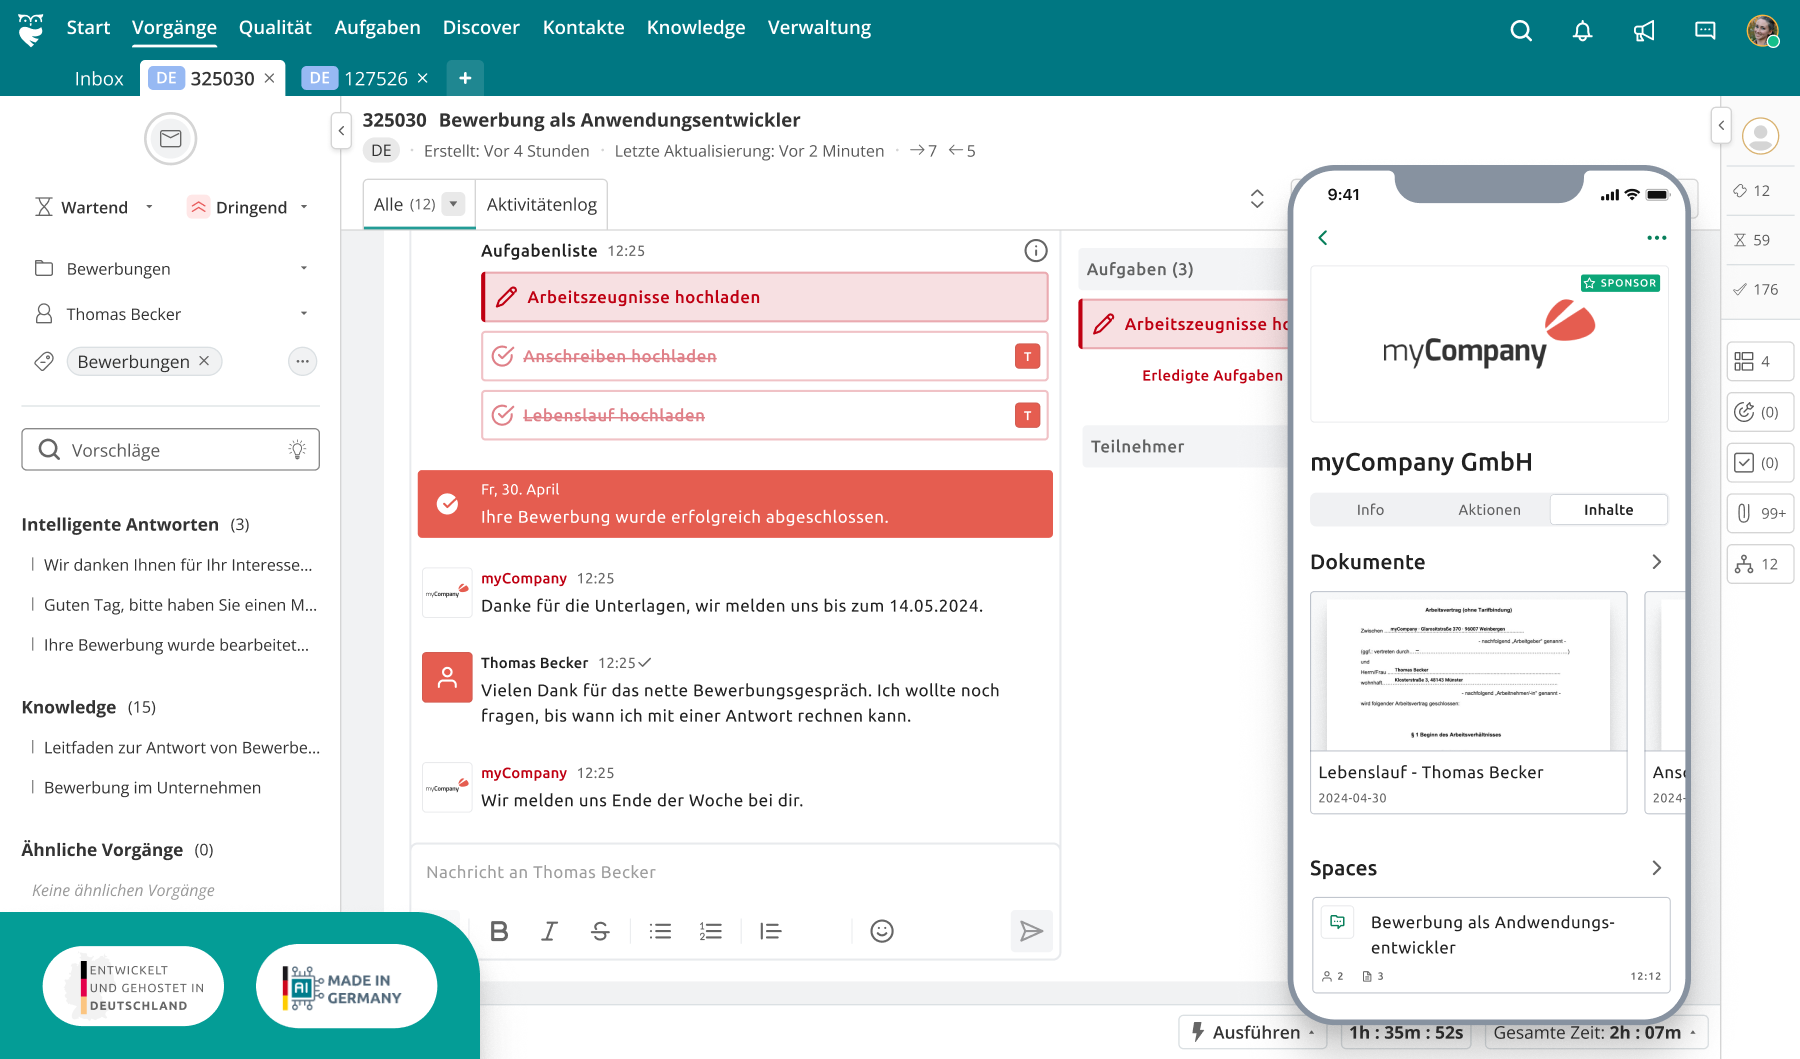This screenshot has height=1059, width=1800.
Task: Apply bold formatting in message editor
Action: (499, 931)
